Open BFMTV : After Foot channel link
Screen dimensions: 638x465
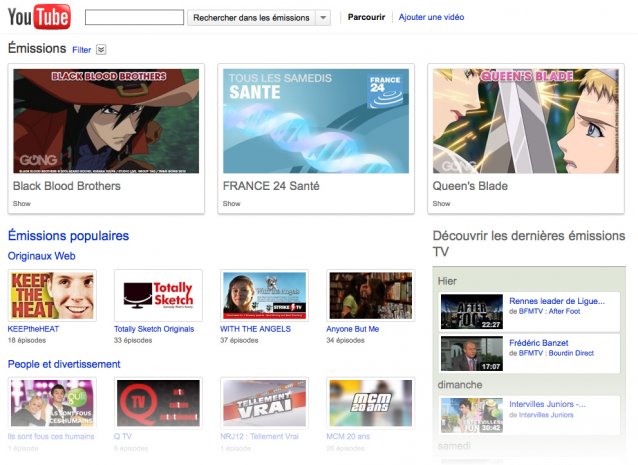[x=549, y=311]
